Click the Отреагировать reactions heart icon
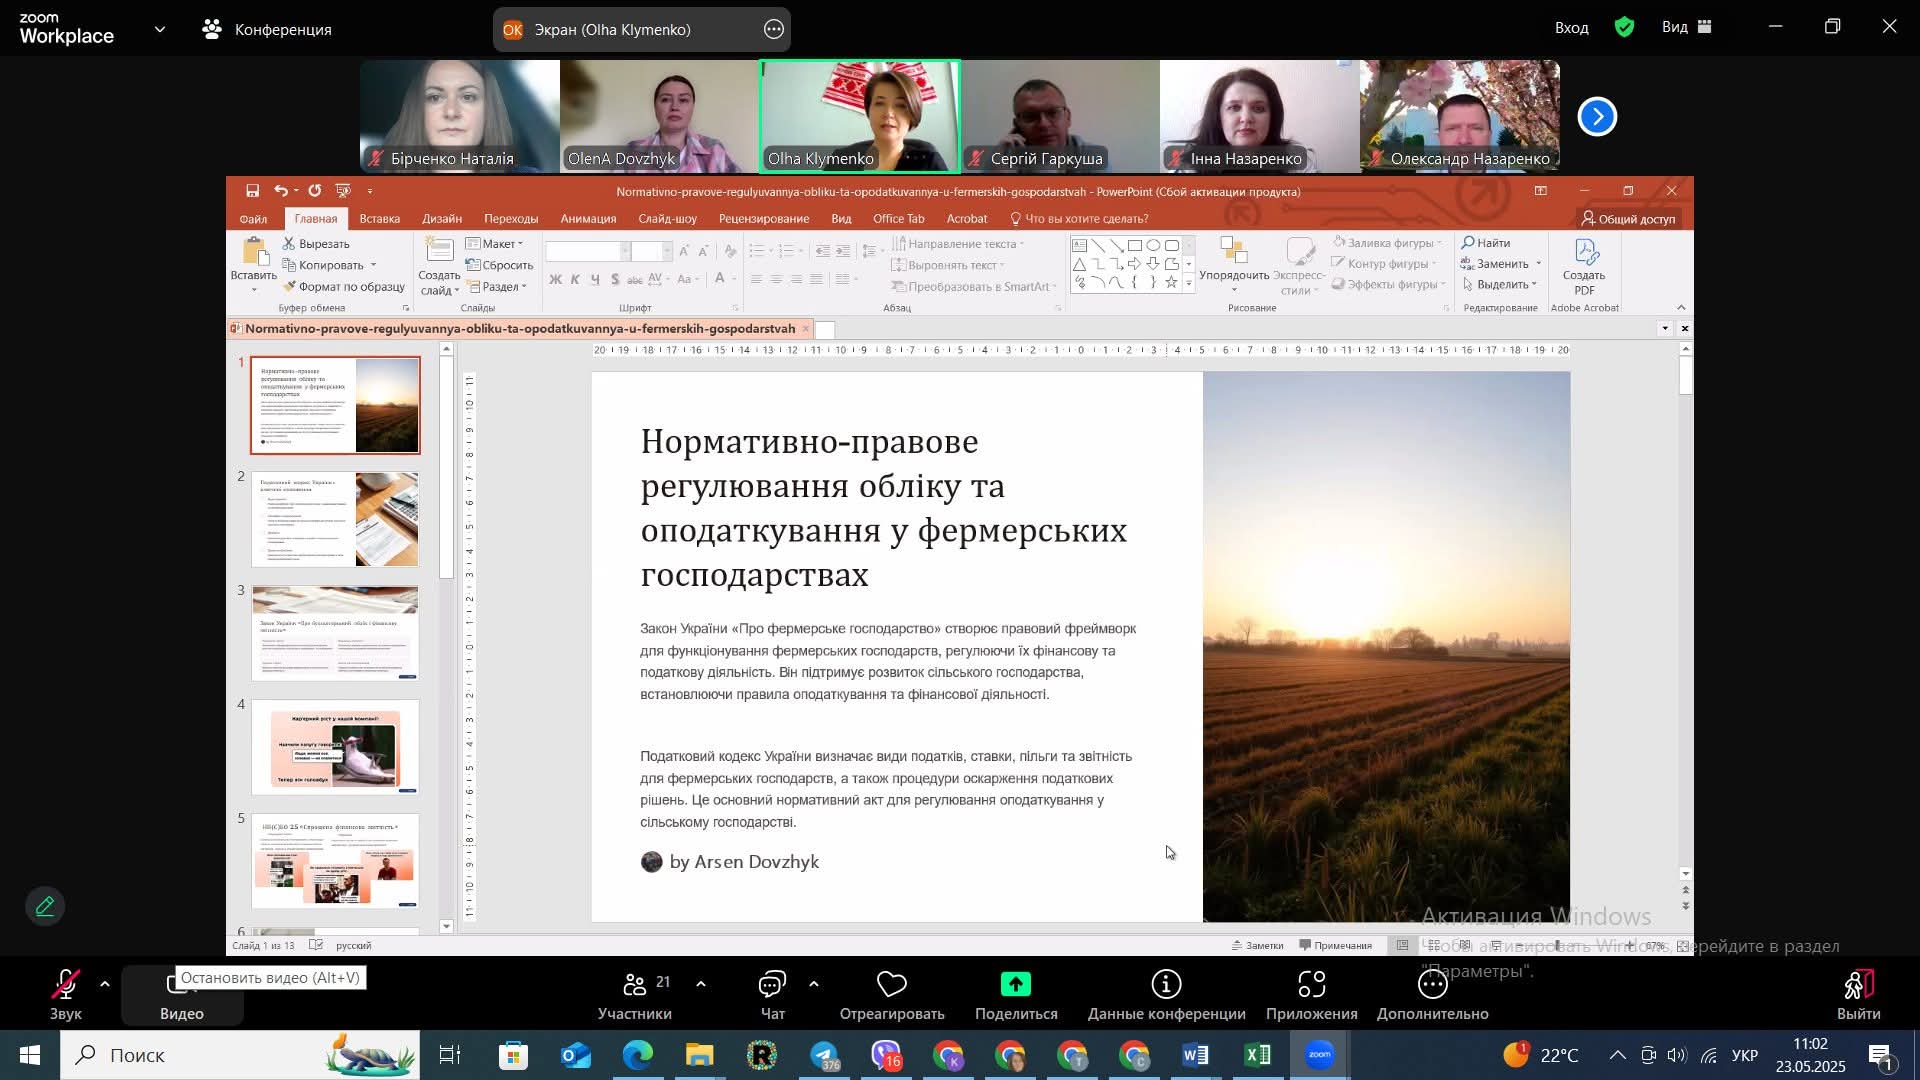 click(891, 985)
